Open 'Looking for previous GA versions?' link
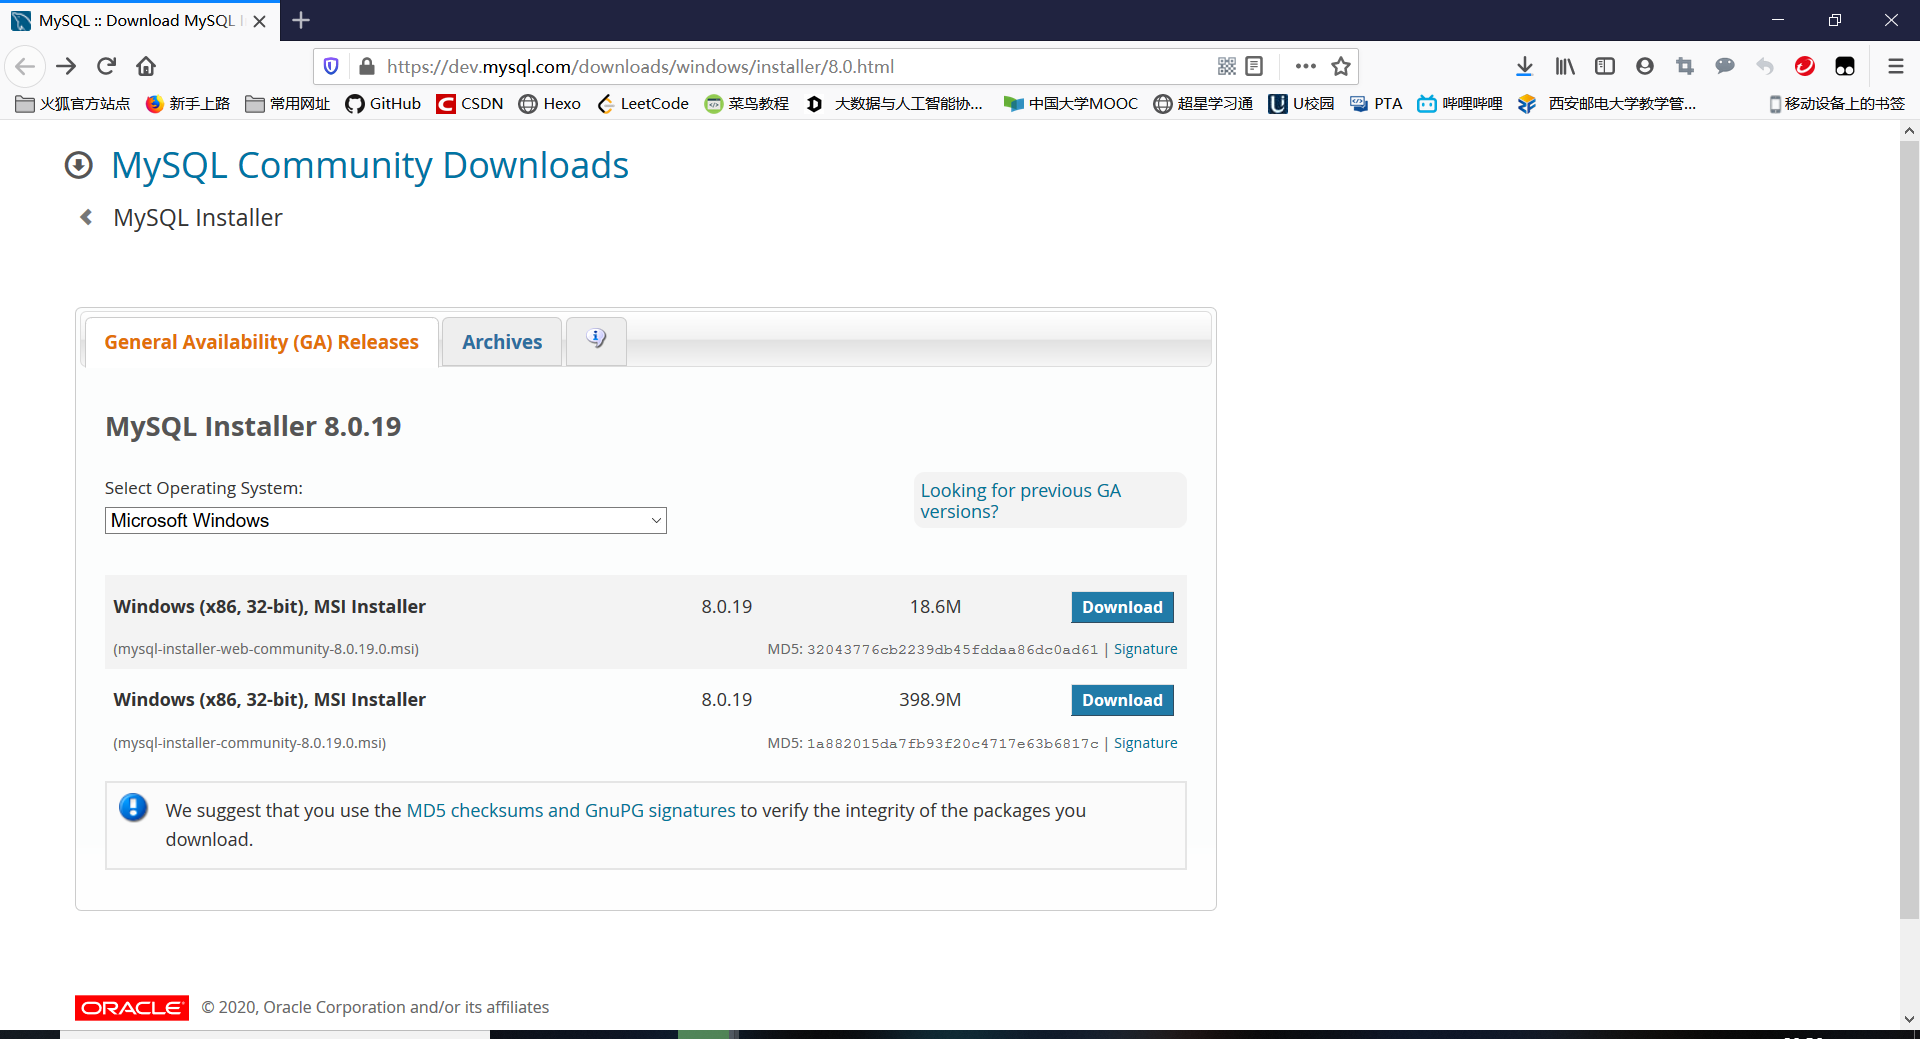The height and width of the screenshot is (1039, 1920). (1020, 500)
